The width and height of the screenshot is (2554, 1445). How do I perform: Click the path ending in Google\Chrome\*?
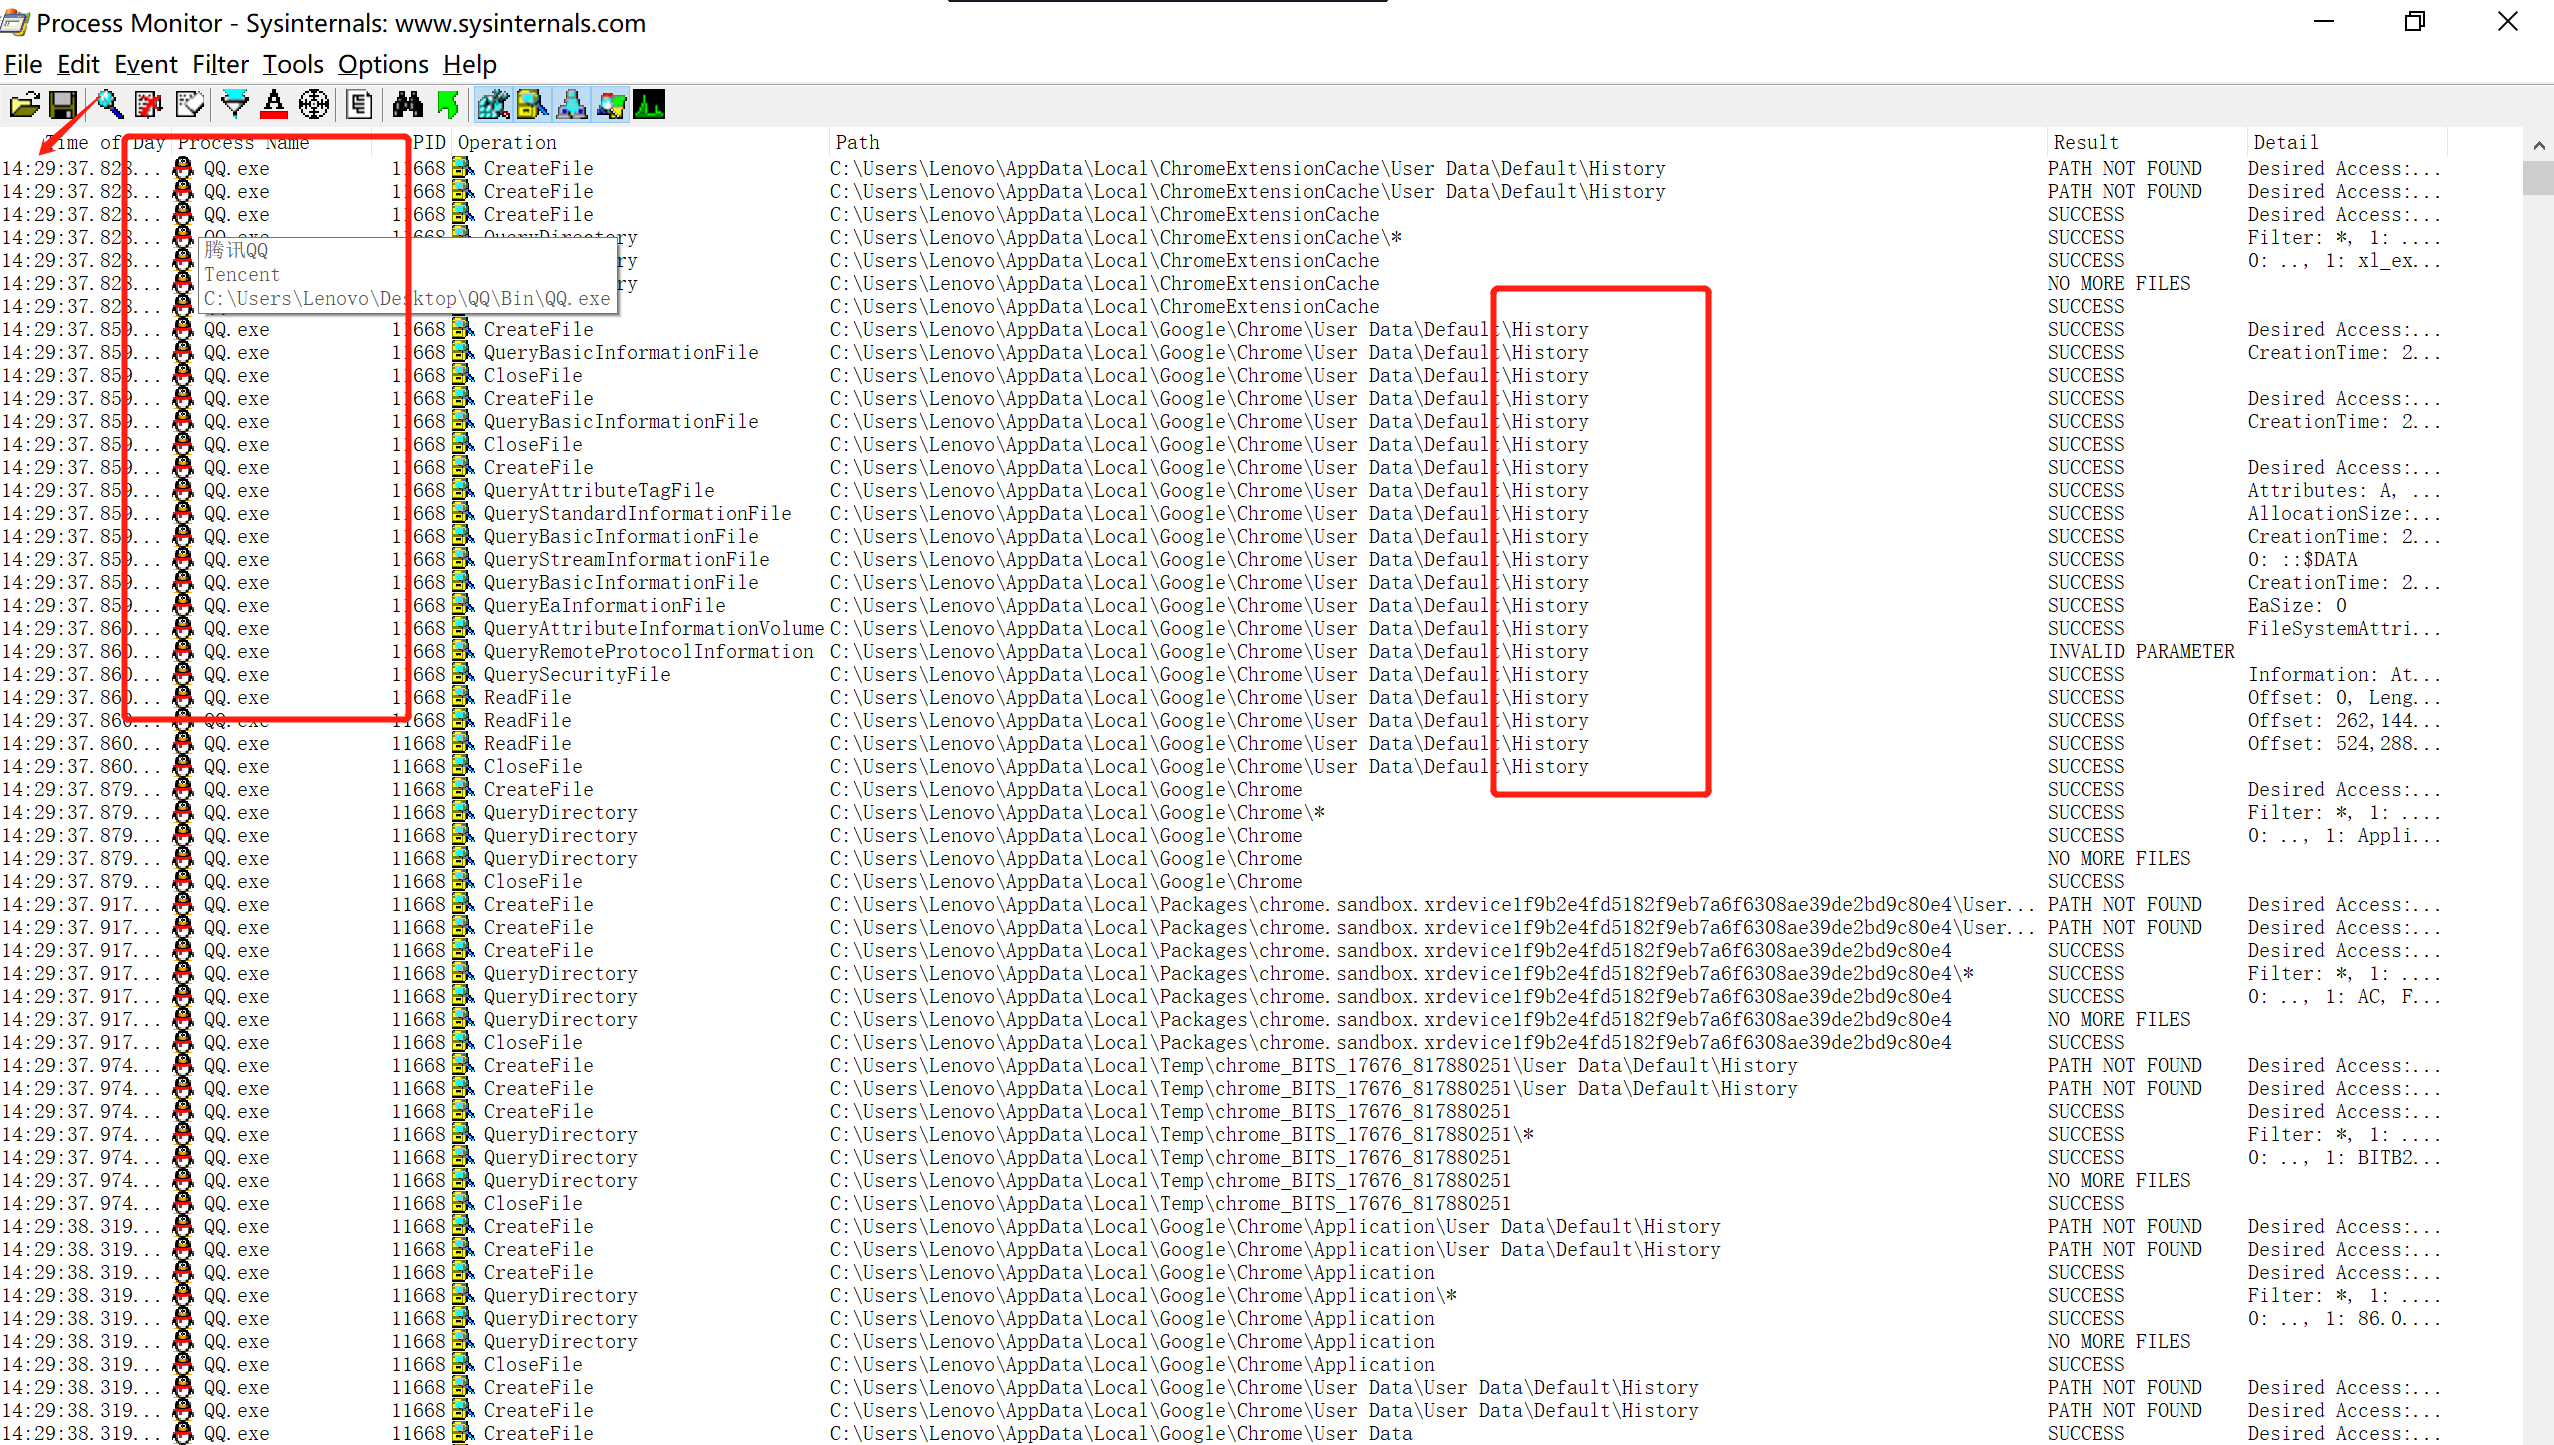click(1077, 813)
